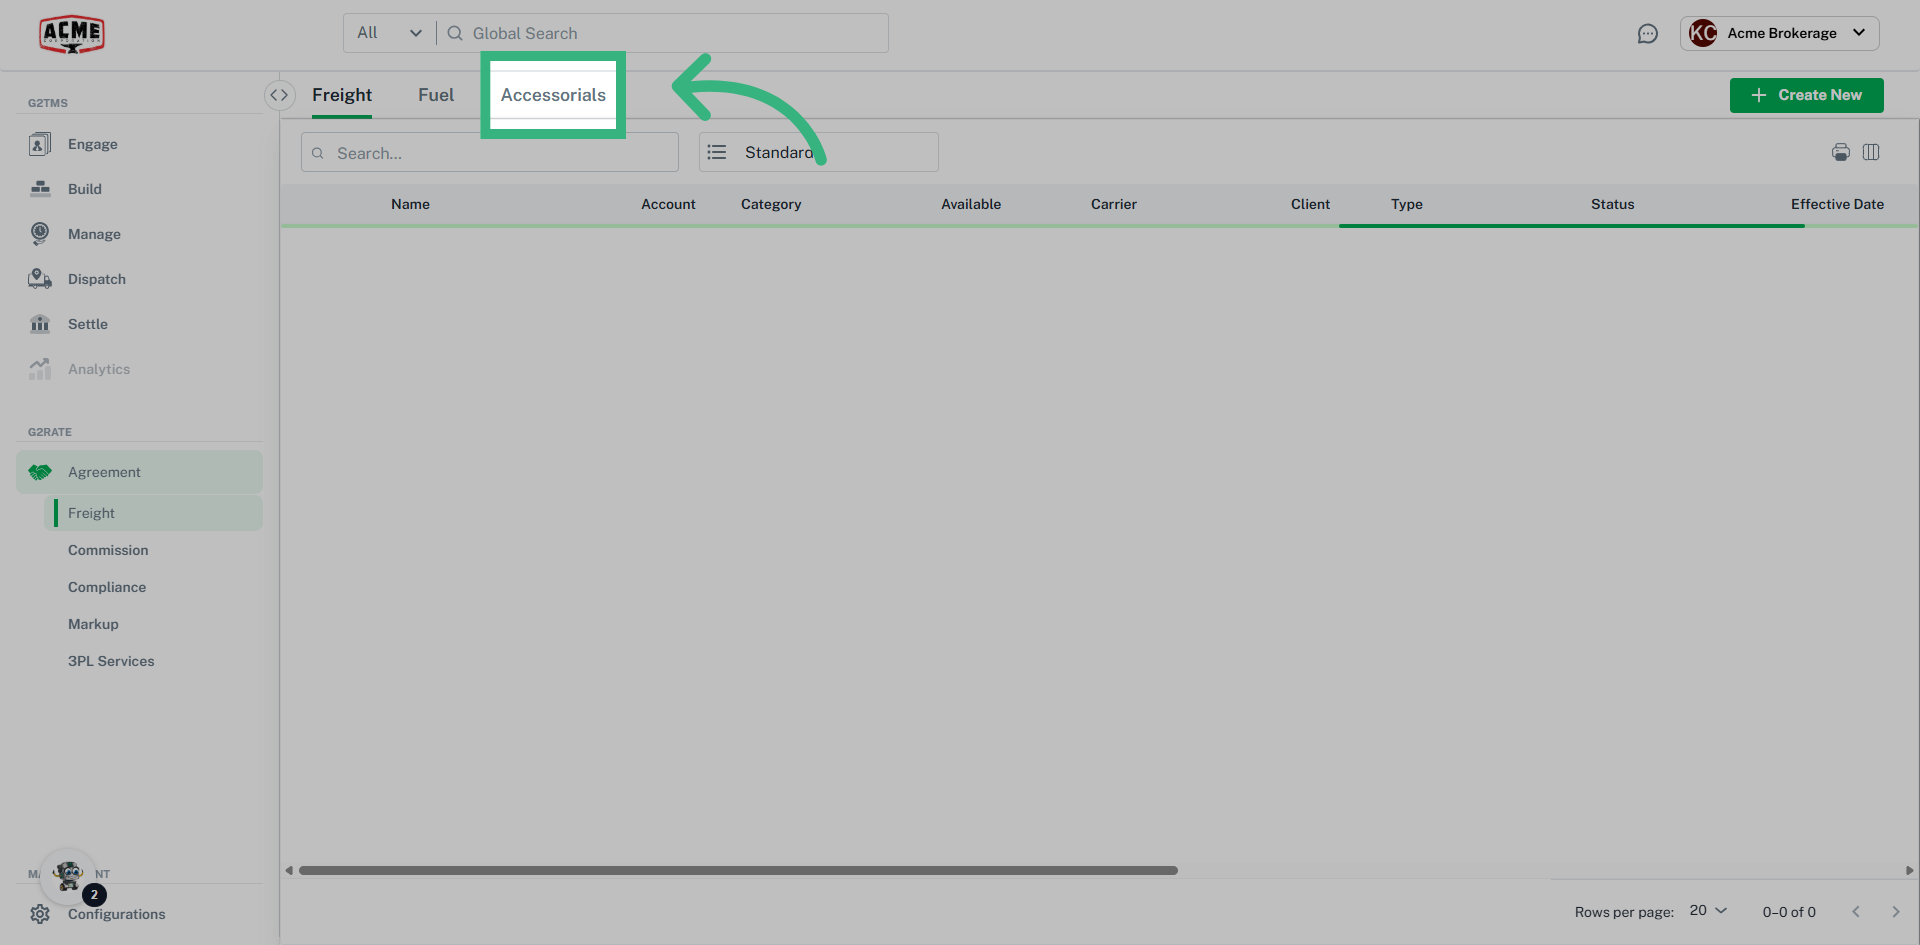
Task: Click the print icon above the table
Action: tap(1841, 152)
